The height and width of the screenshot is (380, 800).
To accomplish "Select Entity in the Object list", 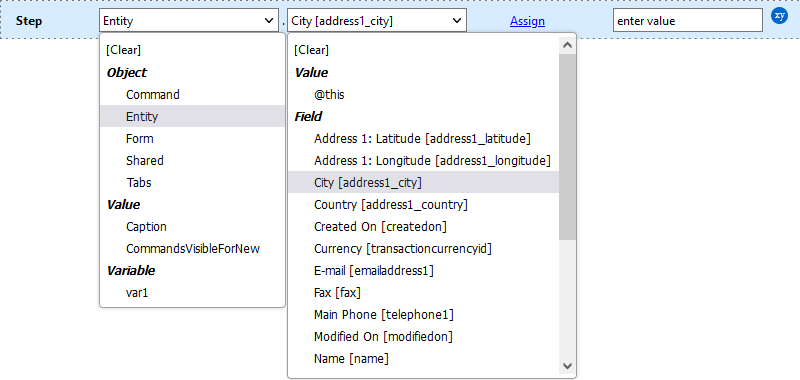I will point(192,116).
